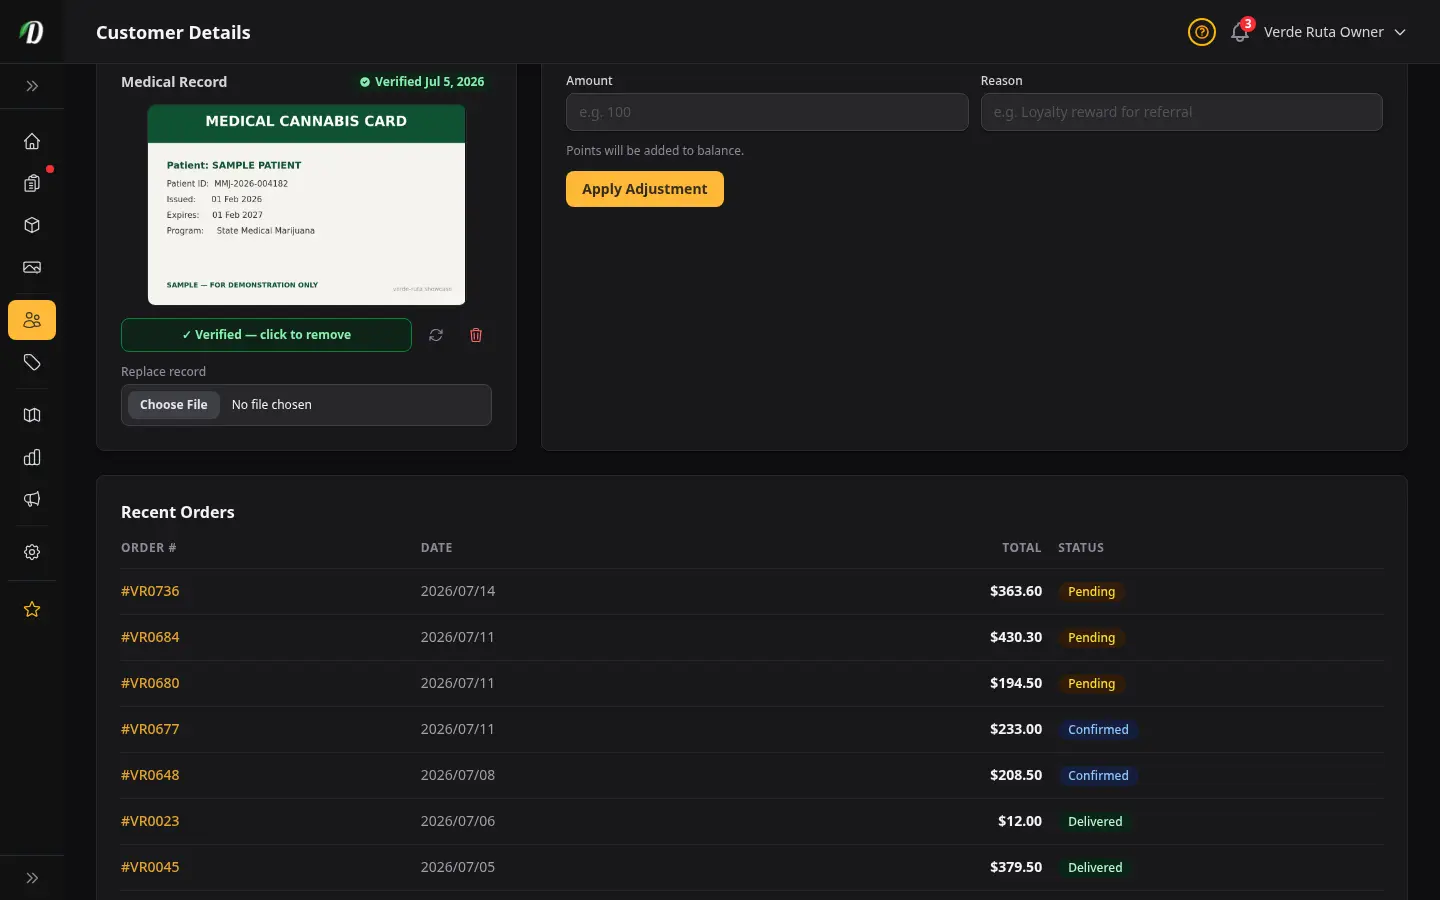Click the Apply Adjustment button
The width and height of the screenshot is (1440, 900).
(x=645, y=189)
